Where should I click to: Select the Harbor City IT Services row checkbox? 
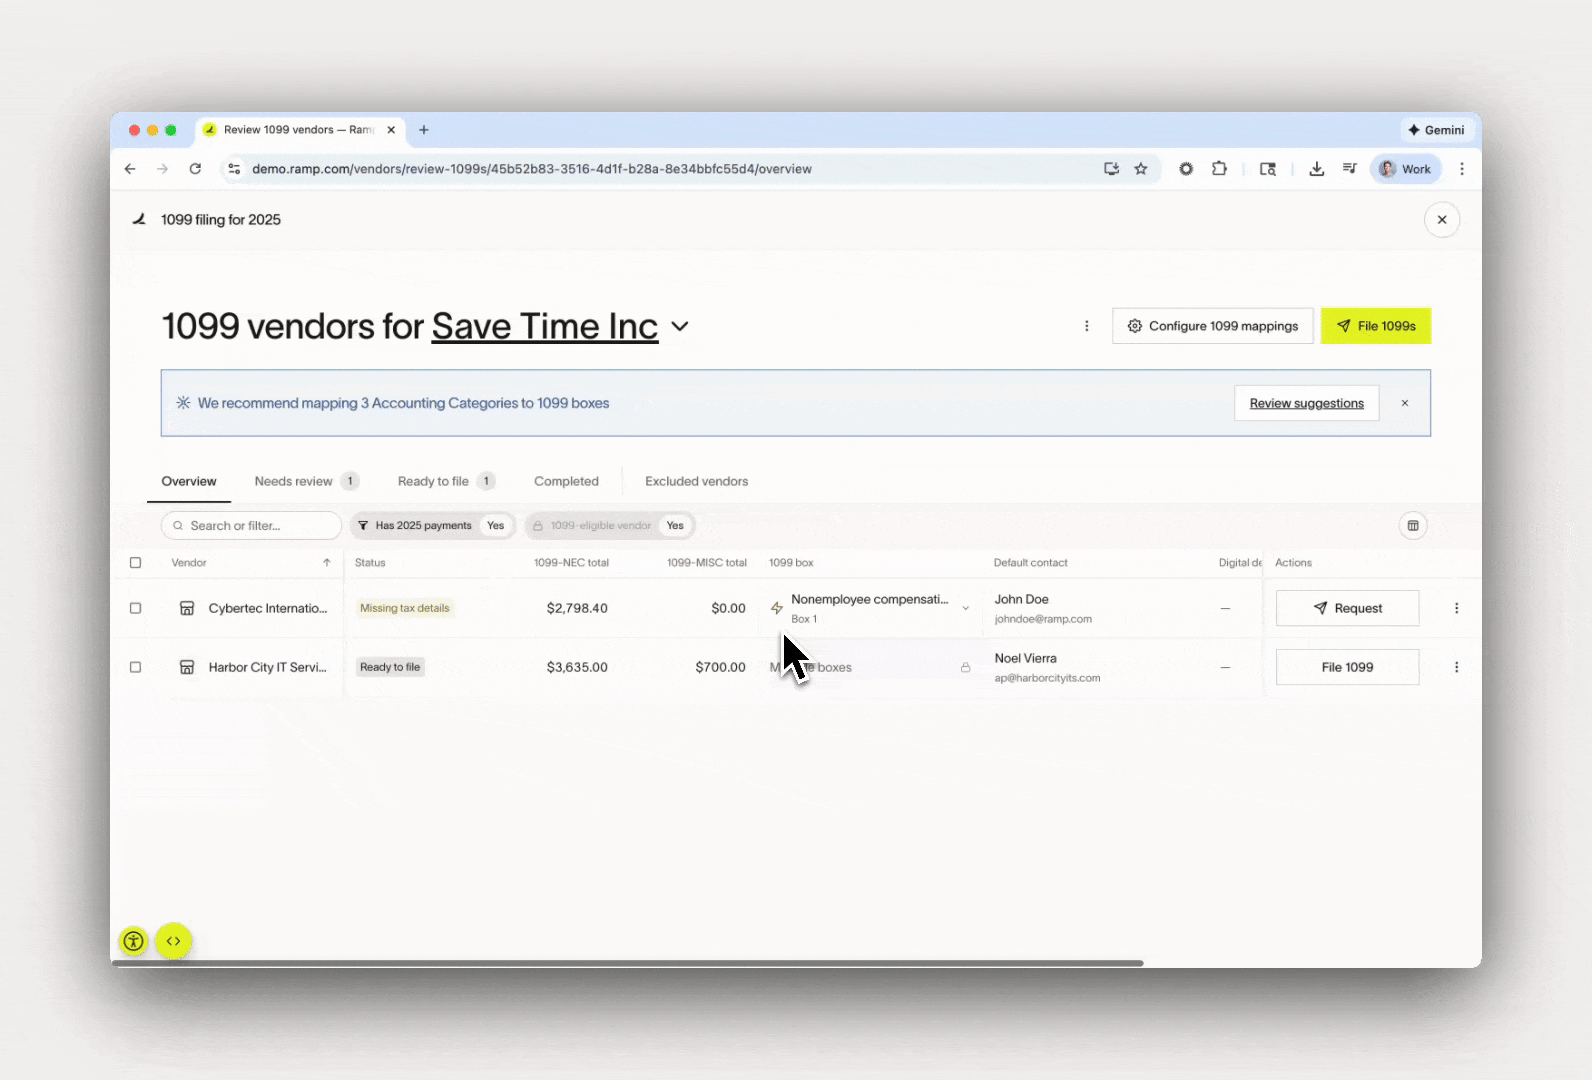coord(135,667)
